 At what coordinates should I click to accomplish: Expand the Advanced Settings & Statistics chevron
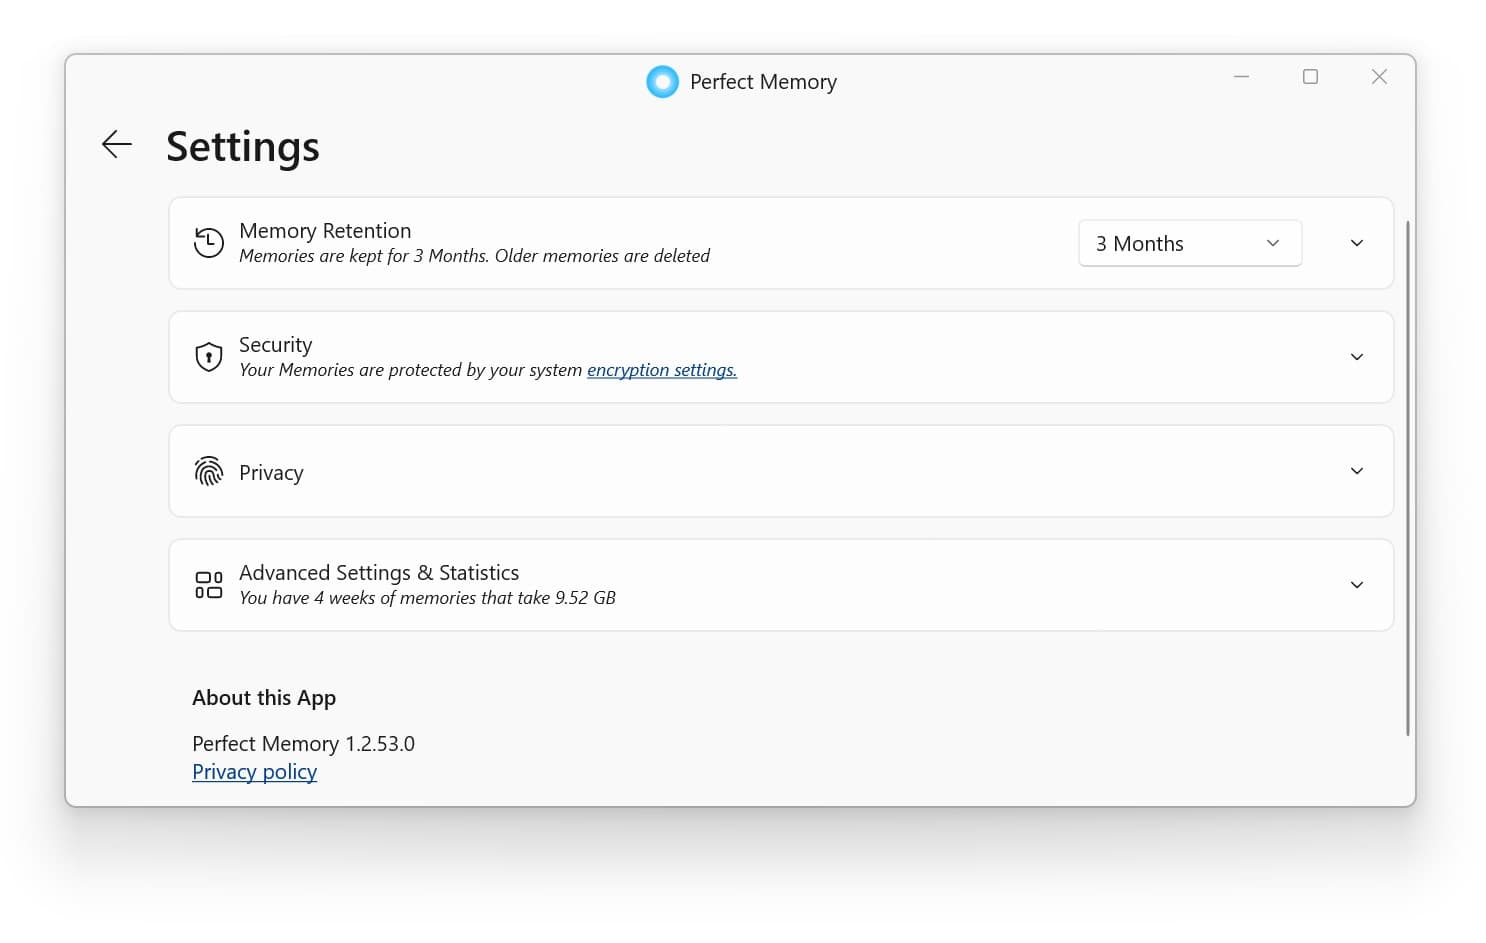point(1356,585)
